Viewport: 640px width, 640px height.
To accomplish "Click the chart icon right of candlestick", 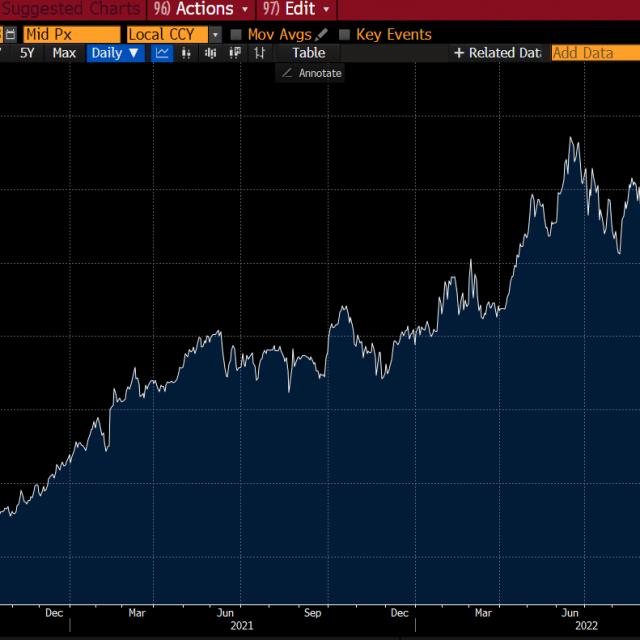I will point(235,53).
